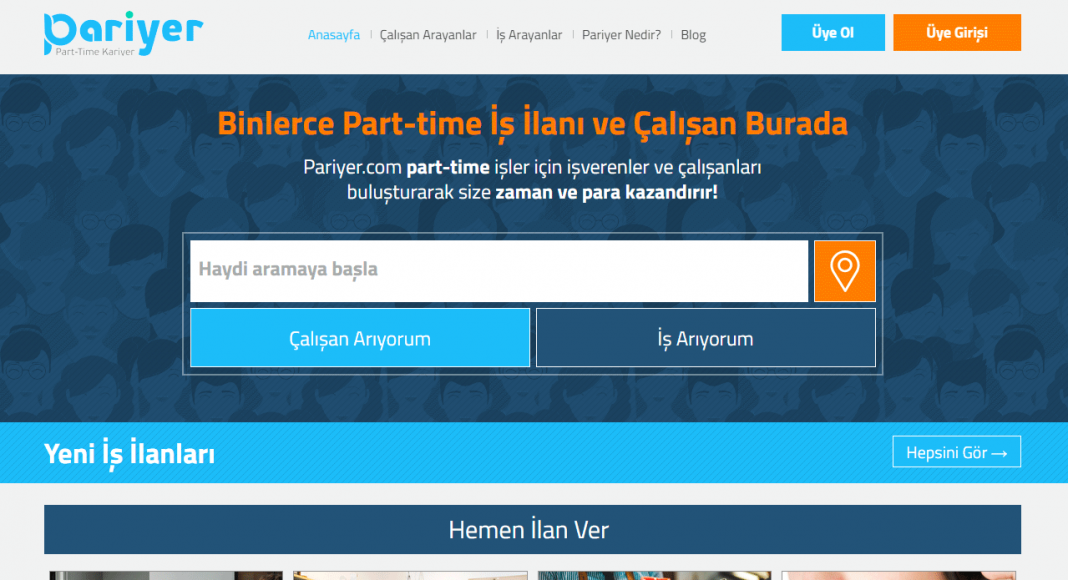
Task: Click the orange location pin icon
Action: tap(845, 271)
